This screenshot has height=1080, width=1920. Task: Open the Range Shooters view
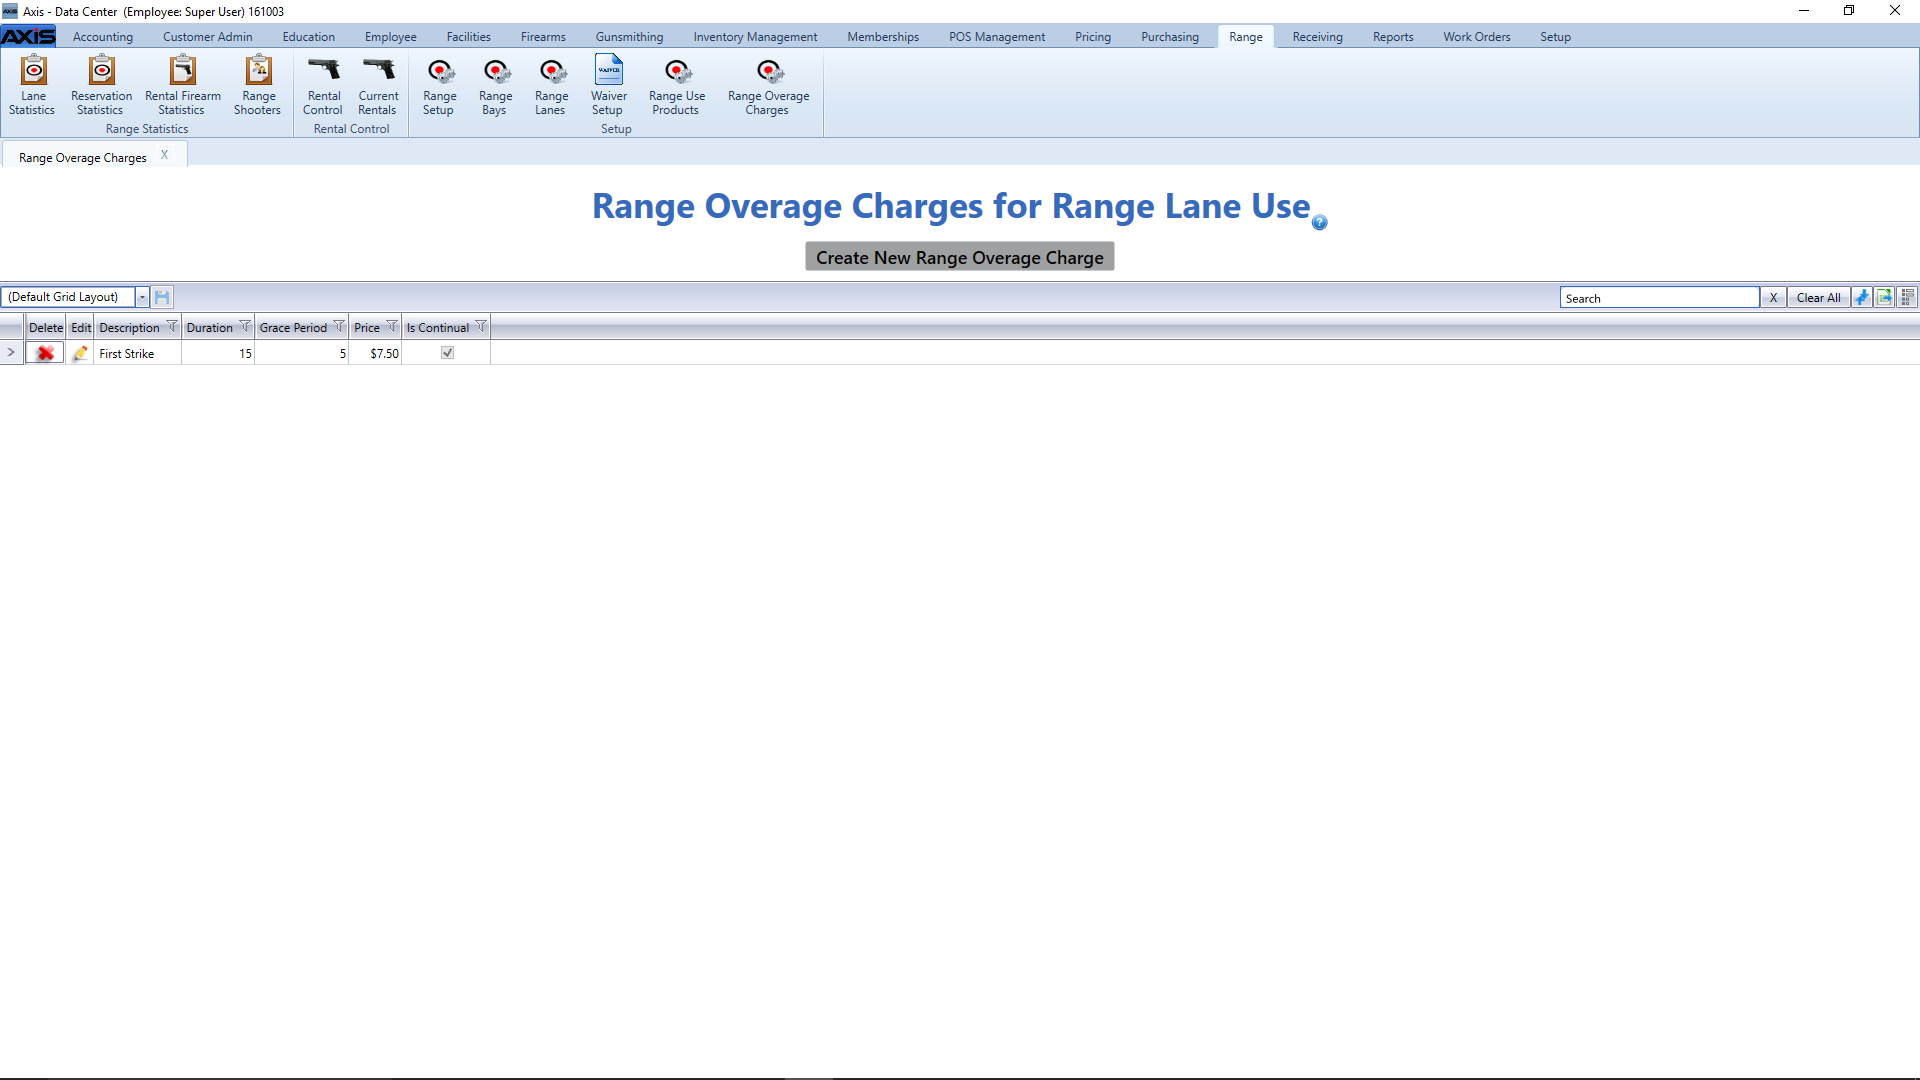(x=258, y=86)
